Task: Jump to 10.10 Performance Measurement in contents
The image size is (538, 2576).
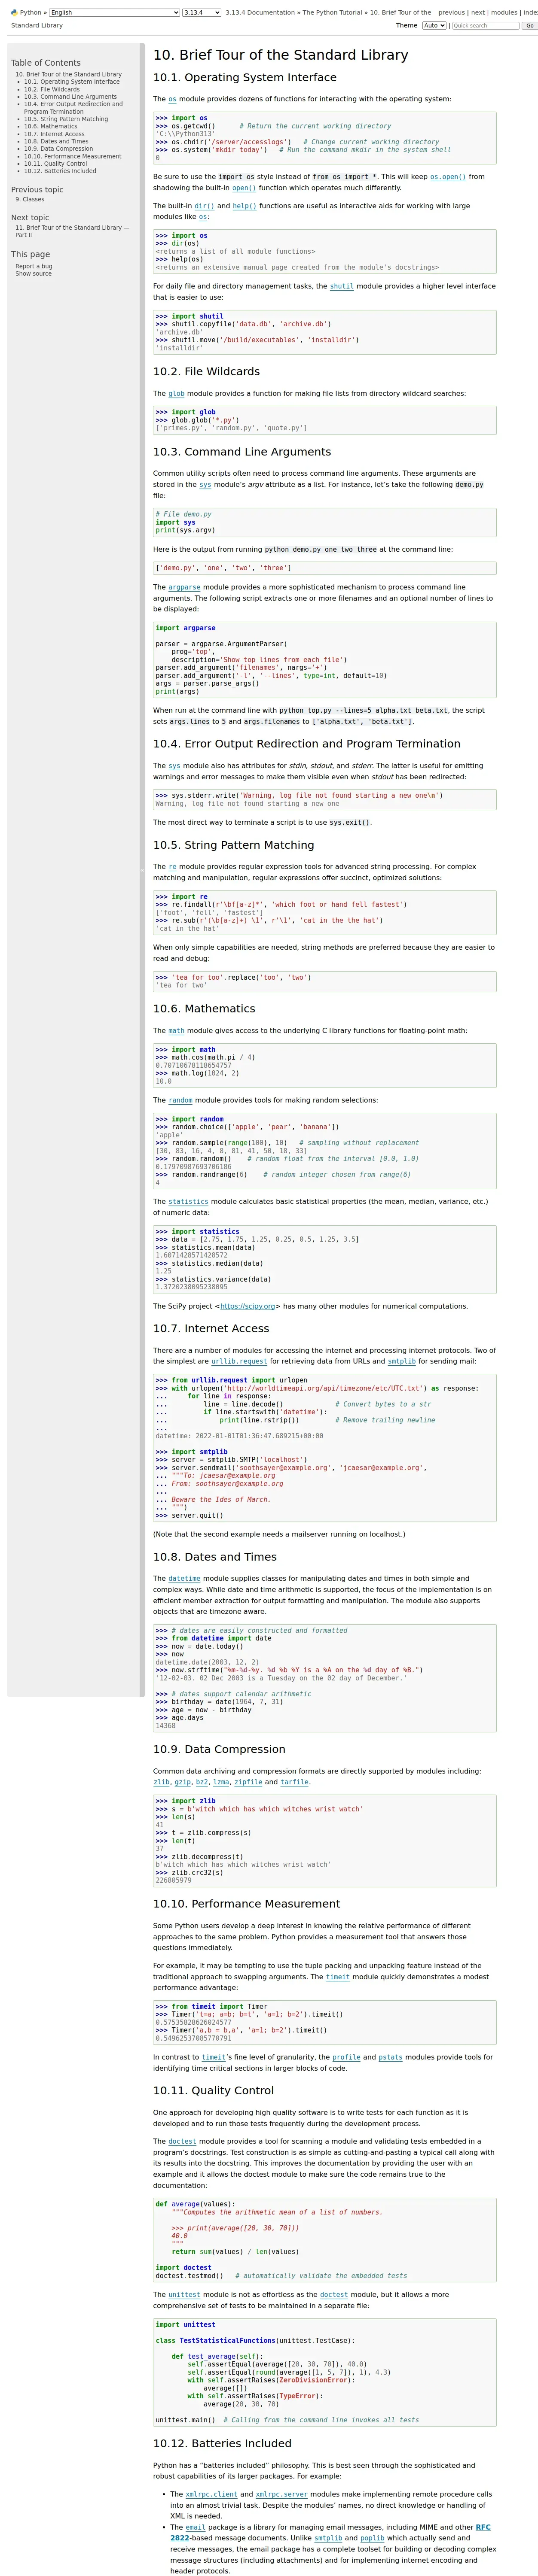Action: coord(73,156)
